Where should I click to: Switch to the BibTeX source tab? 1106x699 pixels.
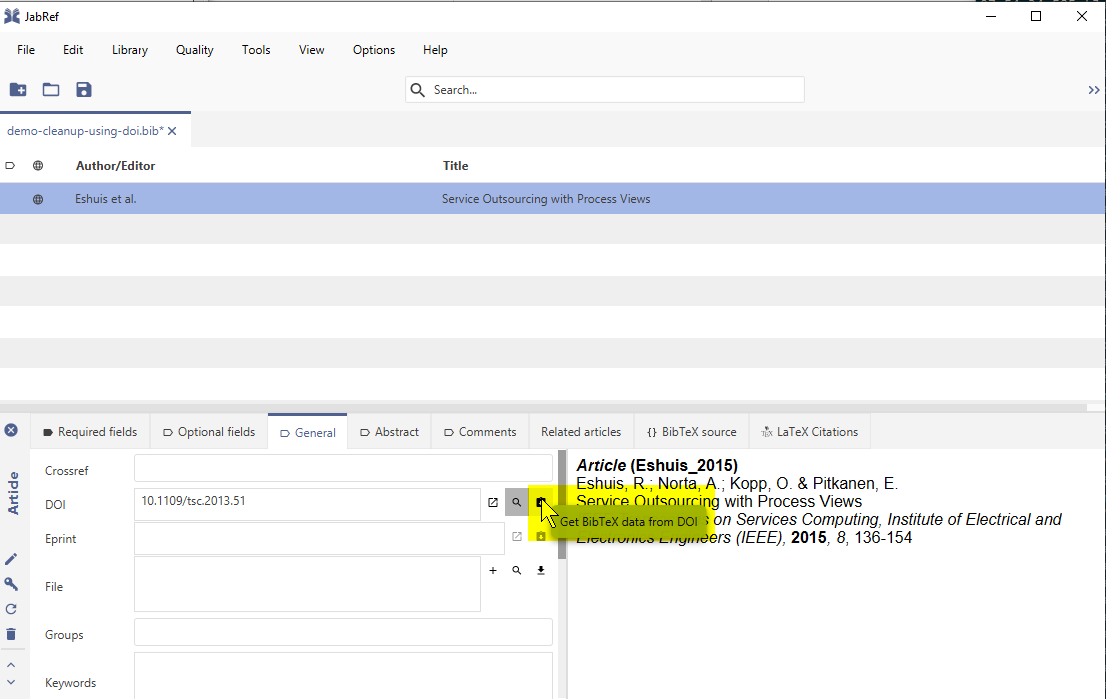(691, 431)
